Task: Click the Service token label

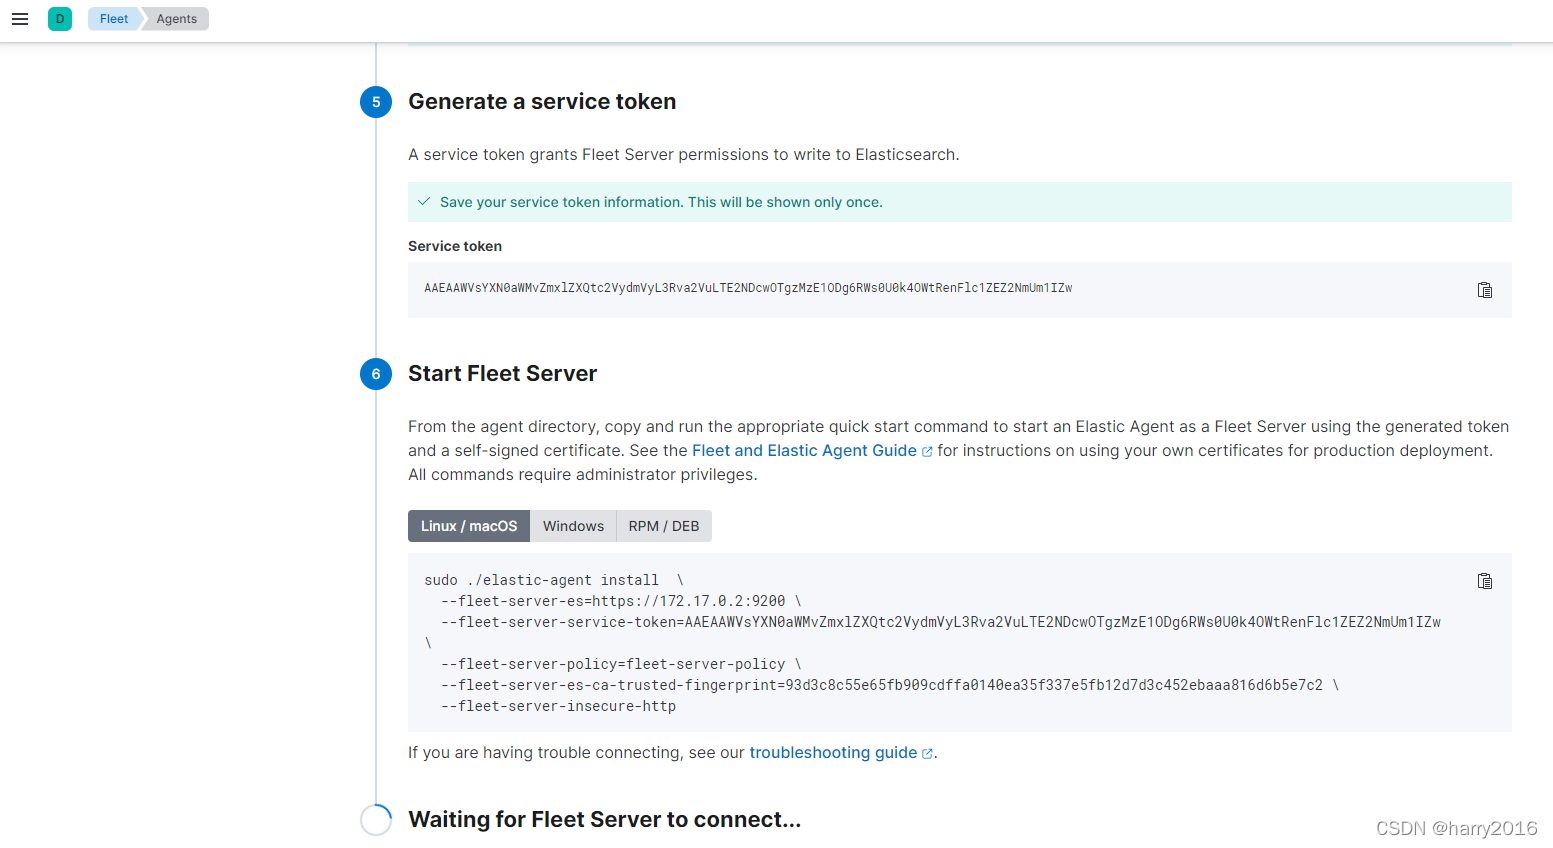Action: 455,246
